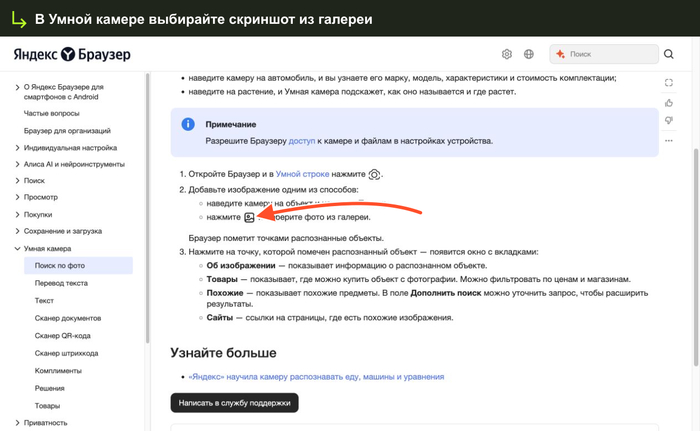Open link about camera recognizing food, cars

pos(316,377)
